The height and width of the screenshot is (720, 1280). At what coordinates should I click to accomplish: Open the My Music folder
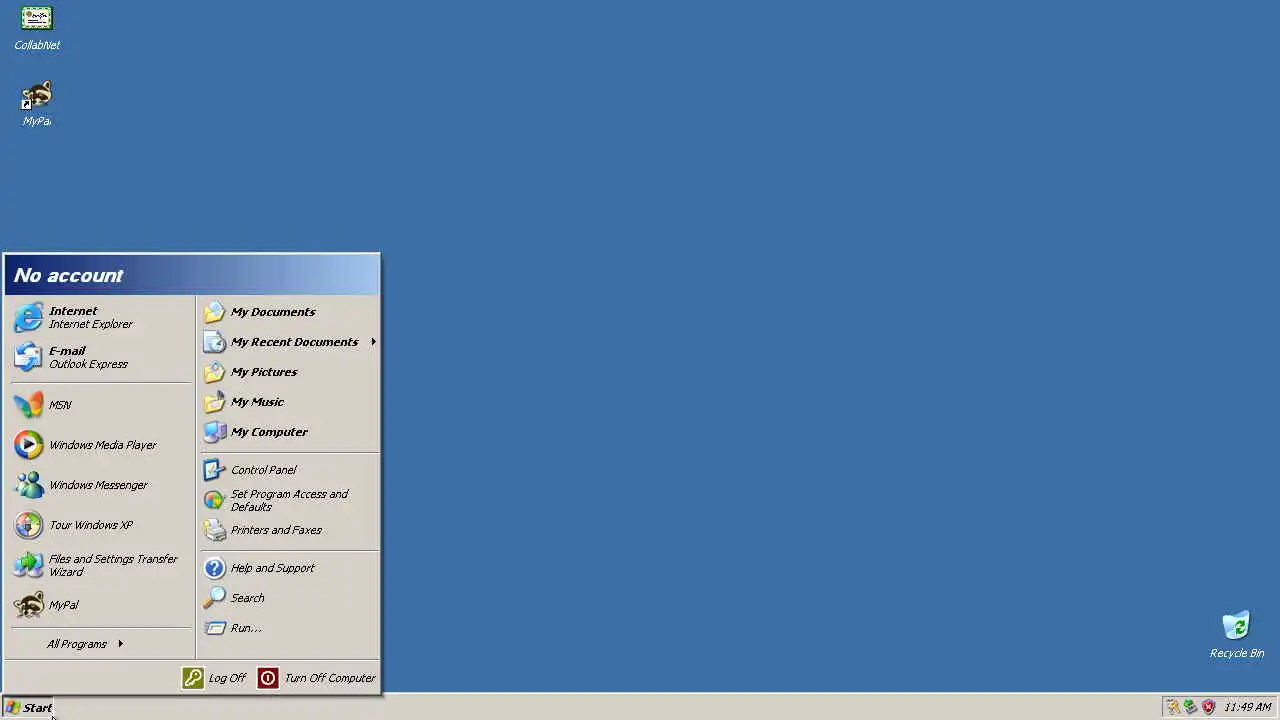pos(289,402)
